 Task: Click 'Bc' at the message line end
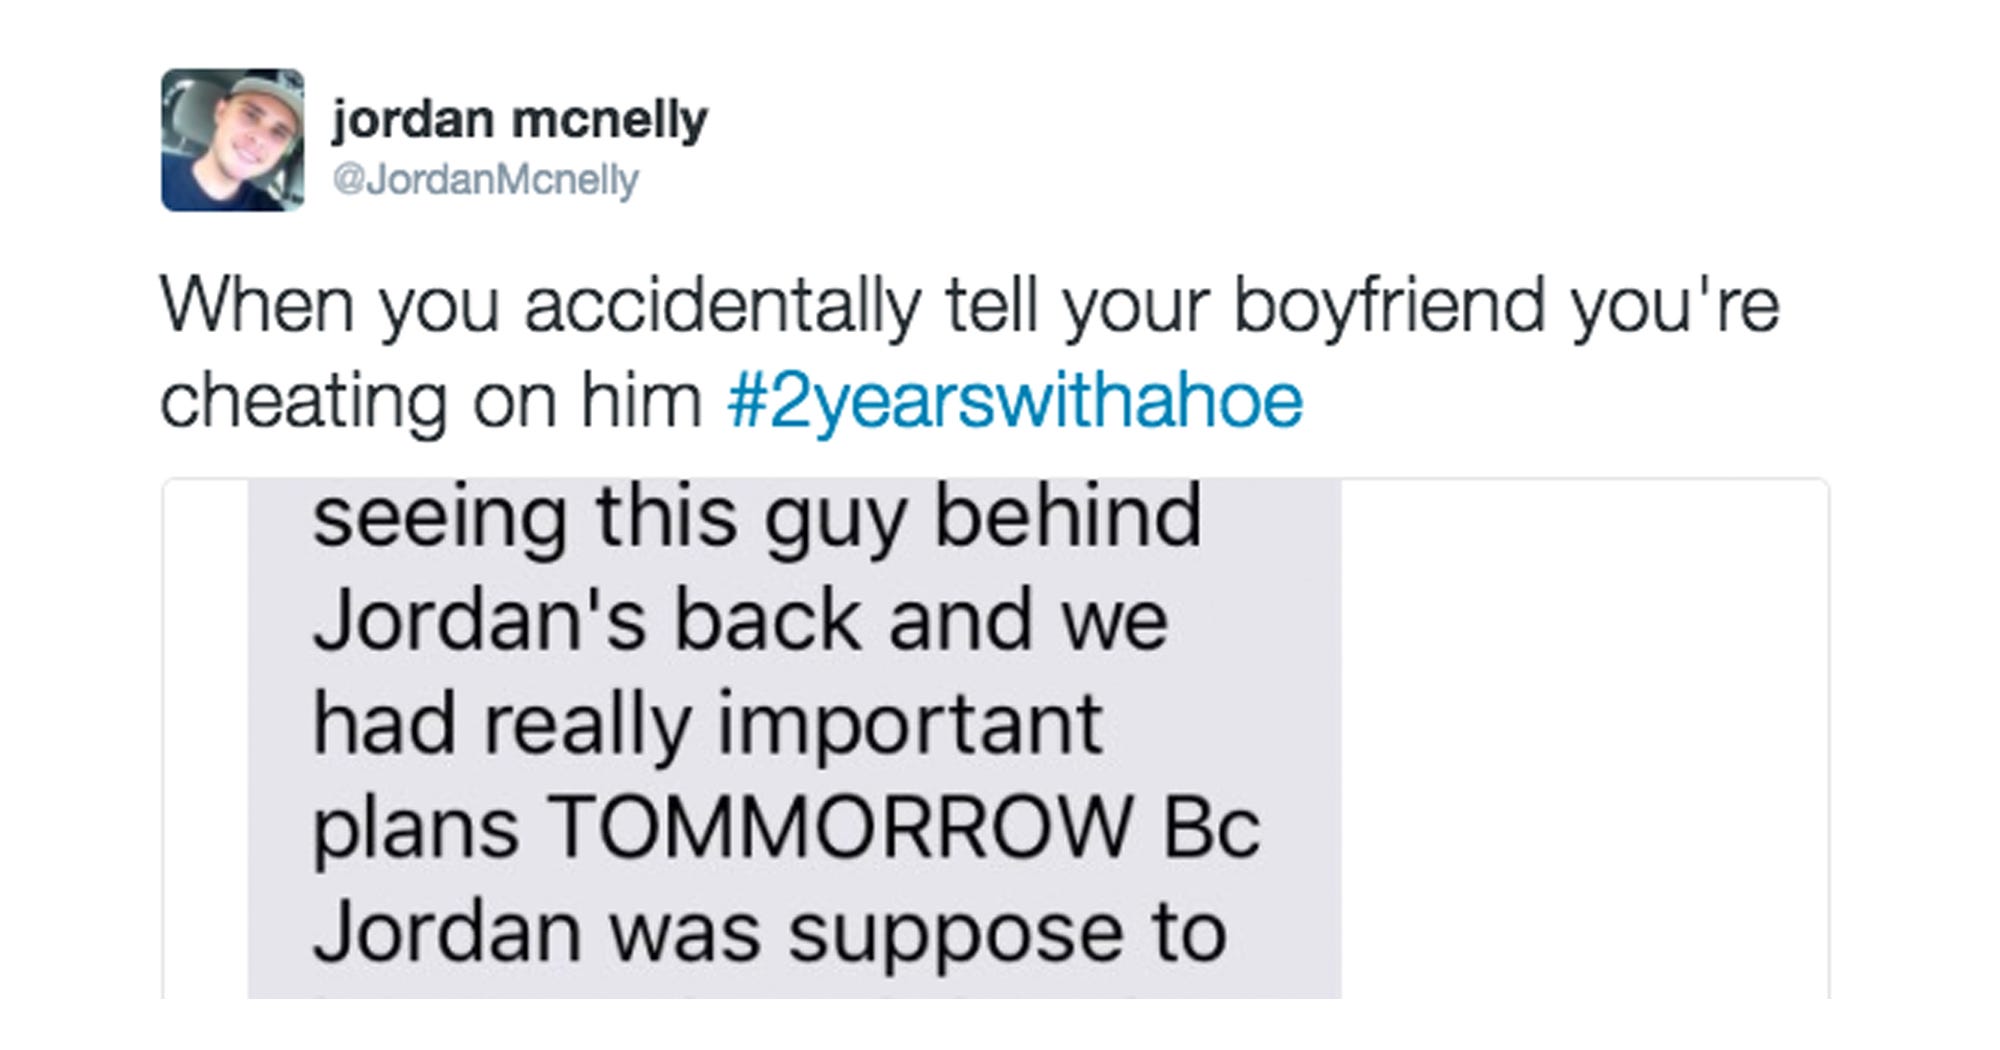pos(1212,828)
